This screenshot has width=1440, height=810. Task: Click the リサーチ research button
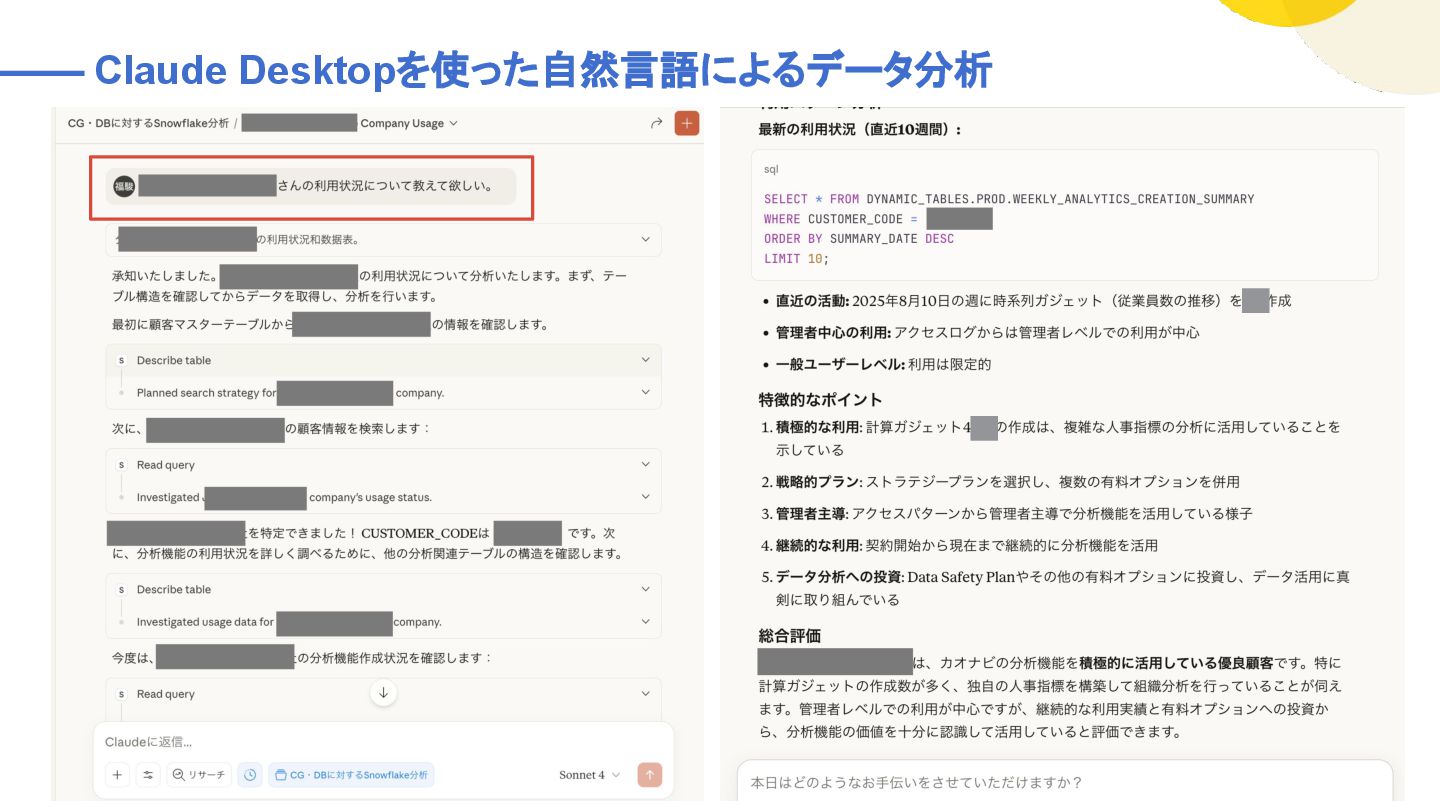(199, 775)
